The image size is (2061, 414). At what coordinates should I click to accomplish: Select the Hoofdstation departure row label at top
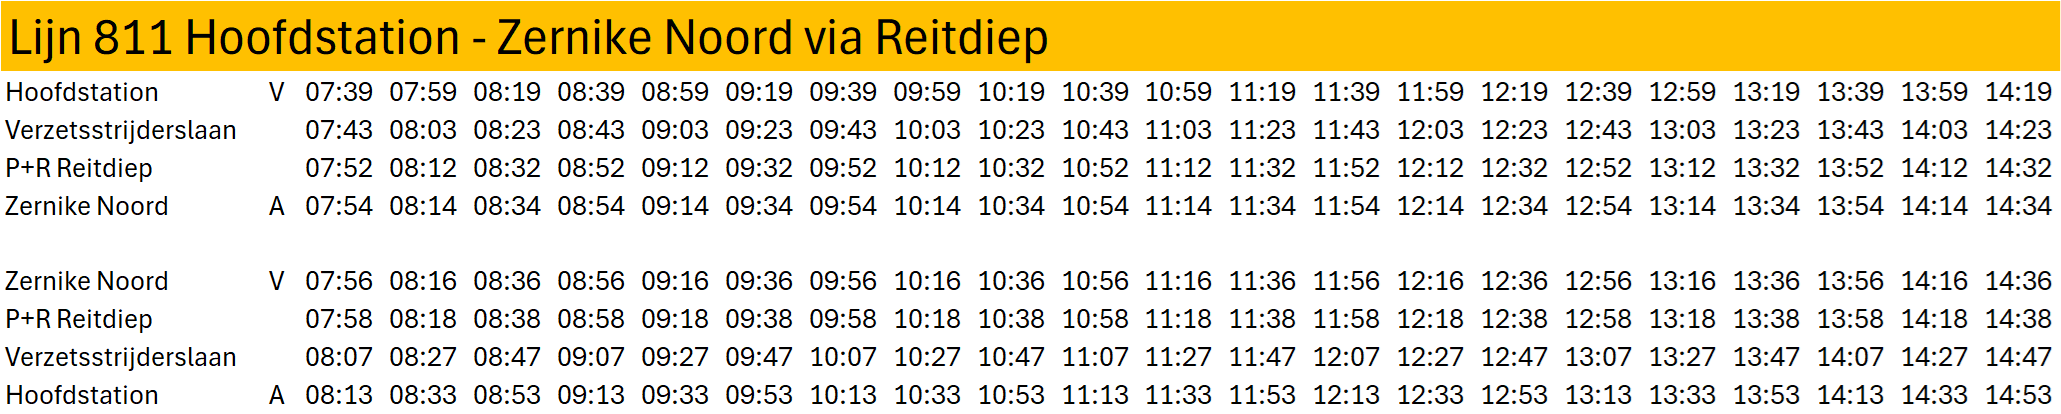point(82,92)
